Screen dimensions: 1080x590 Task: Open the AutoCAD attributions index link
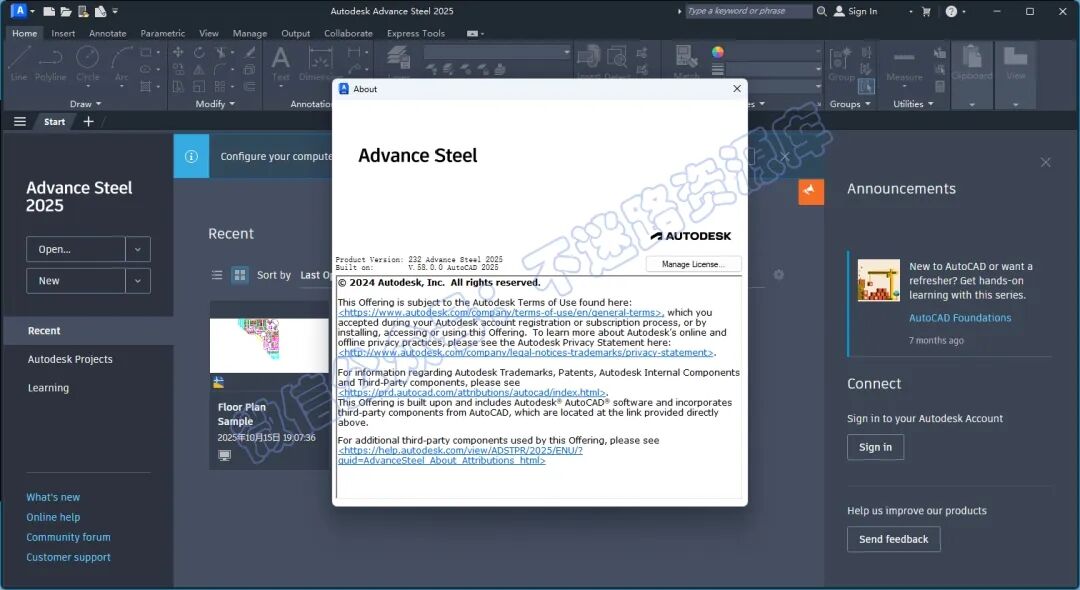472,392
